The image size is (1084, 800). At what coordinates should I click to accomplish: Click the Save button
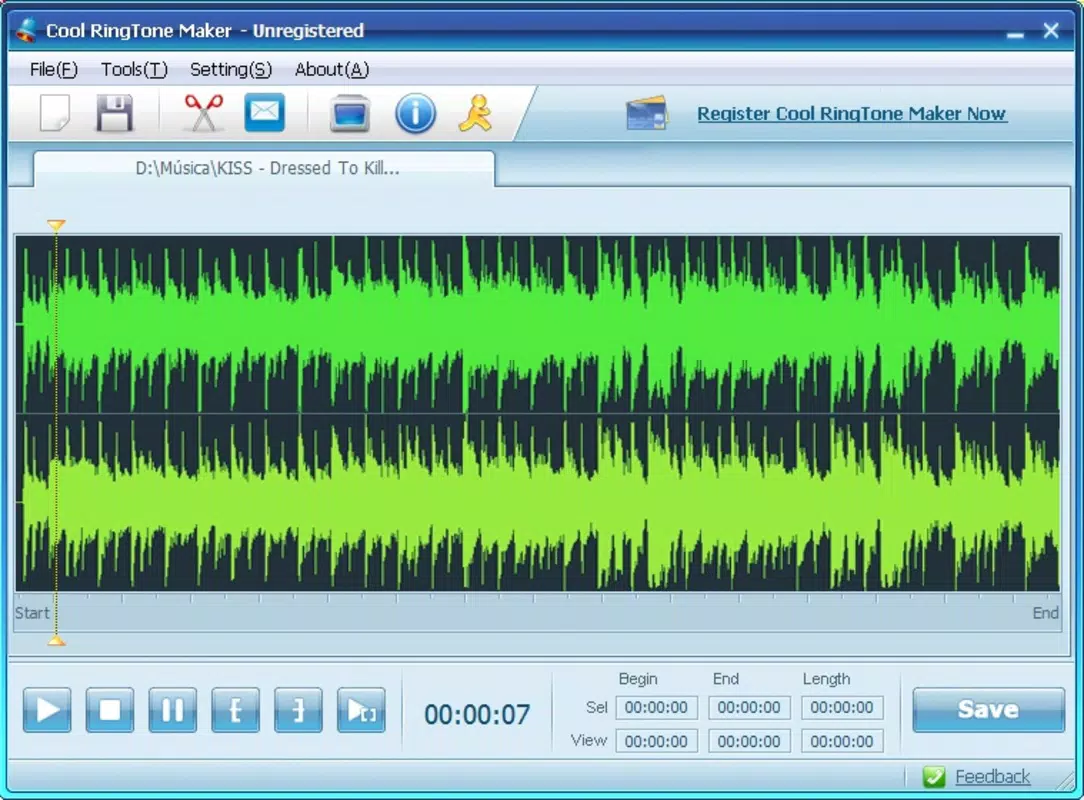pyautogui.click(x=988, y=709)
